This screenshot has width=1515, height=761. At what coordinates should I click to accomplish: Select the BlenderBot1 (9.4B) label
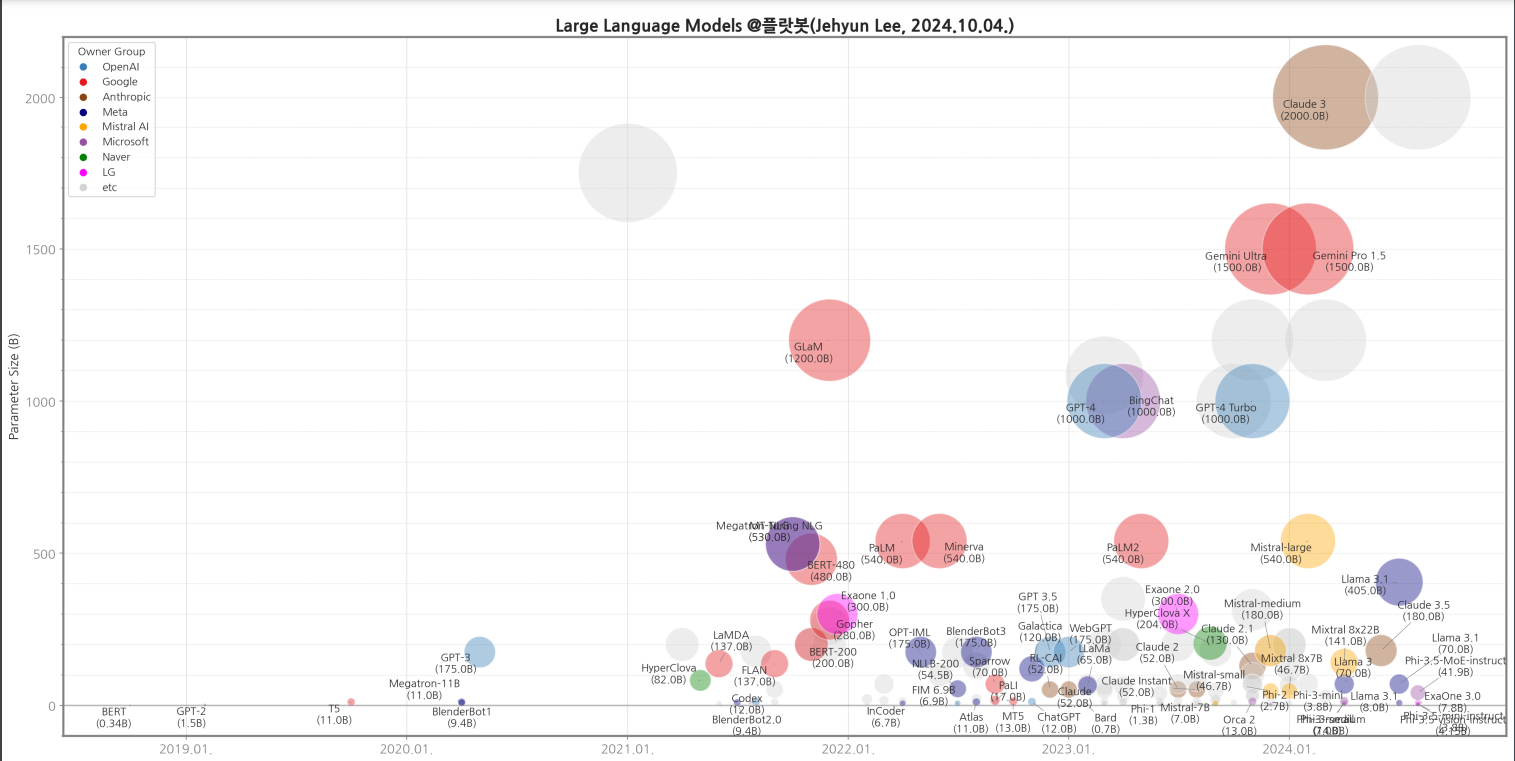[462, 717]
